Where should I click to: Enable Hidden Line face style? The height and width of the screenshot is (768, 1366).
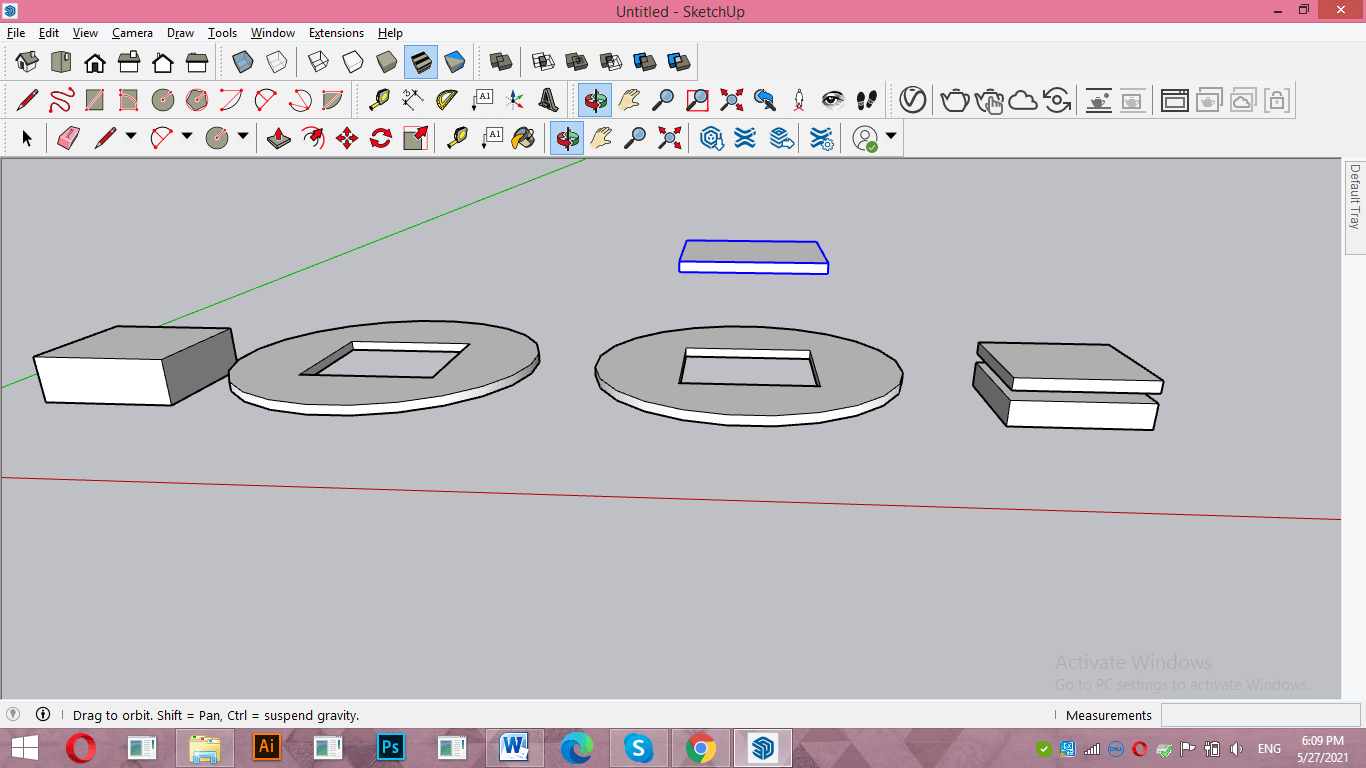coord(353,62)
